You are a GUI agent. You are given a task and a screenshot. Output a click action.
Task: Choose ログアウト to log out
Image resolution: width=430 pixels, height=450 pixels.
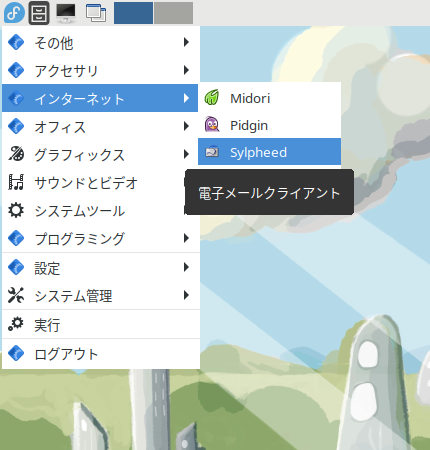click(100, 353)
